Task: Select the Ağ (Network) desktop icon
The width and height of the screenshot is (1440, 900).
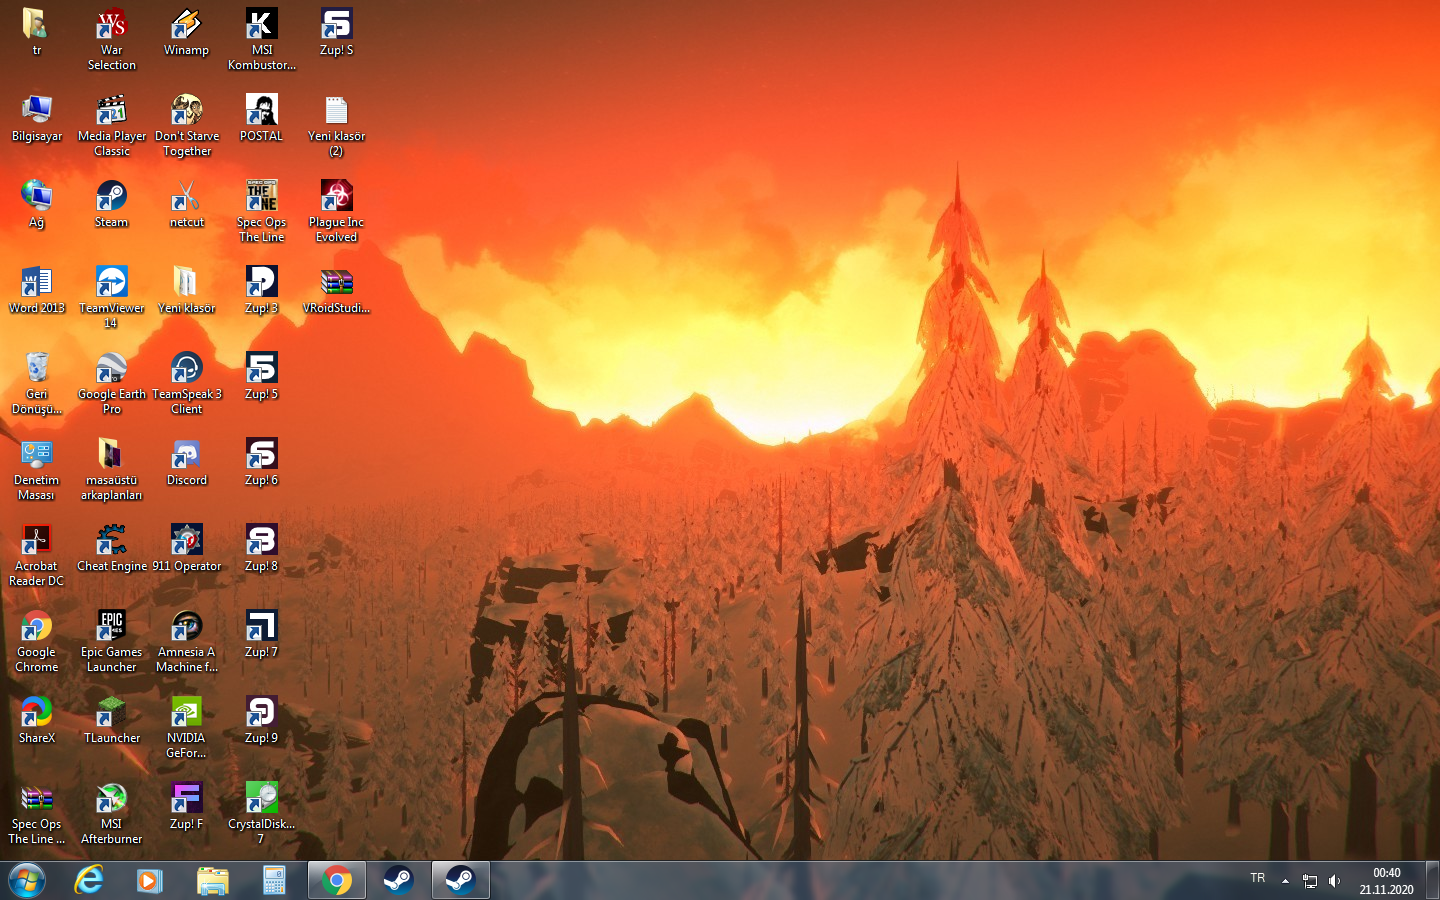Action: (37, 204)
